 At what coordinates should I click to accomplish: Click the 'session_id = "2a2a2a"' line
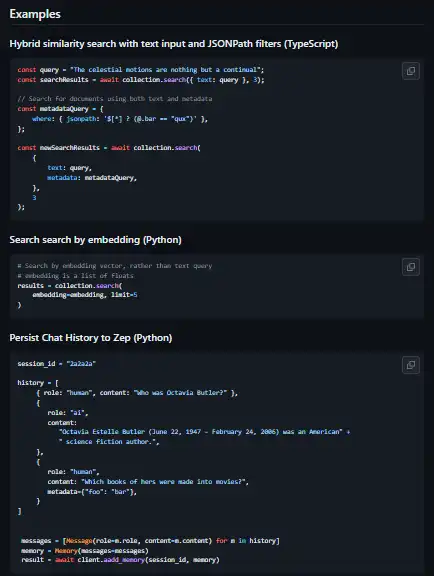(57, 364)
